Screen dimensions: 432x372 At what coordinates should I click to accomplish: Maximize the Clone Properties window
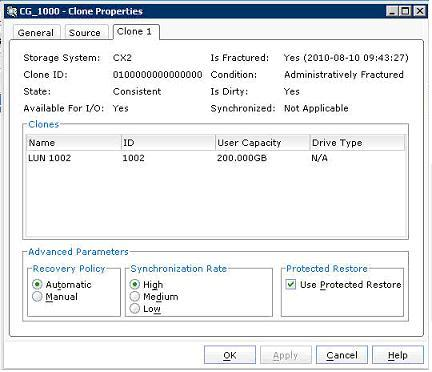click(406, 11)
